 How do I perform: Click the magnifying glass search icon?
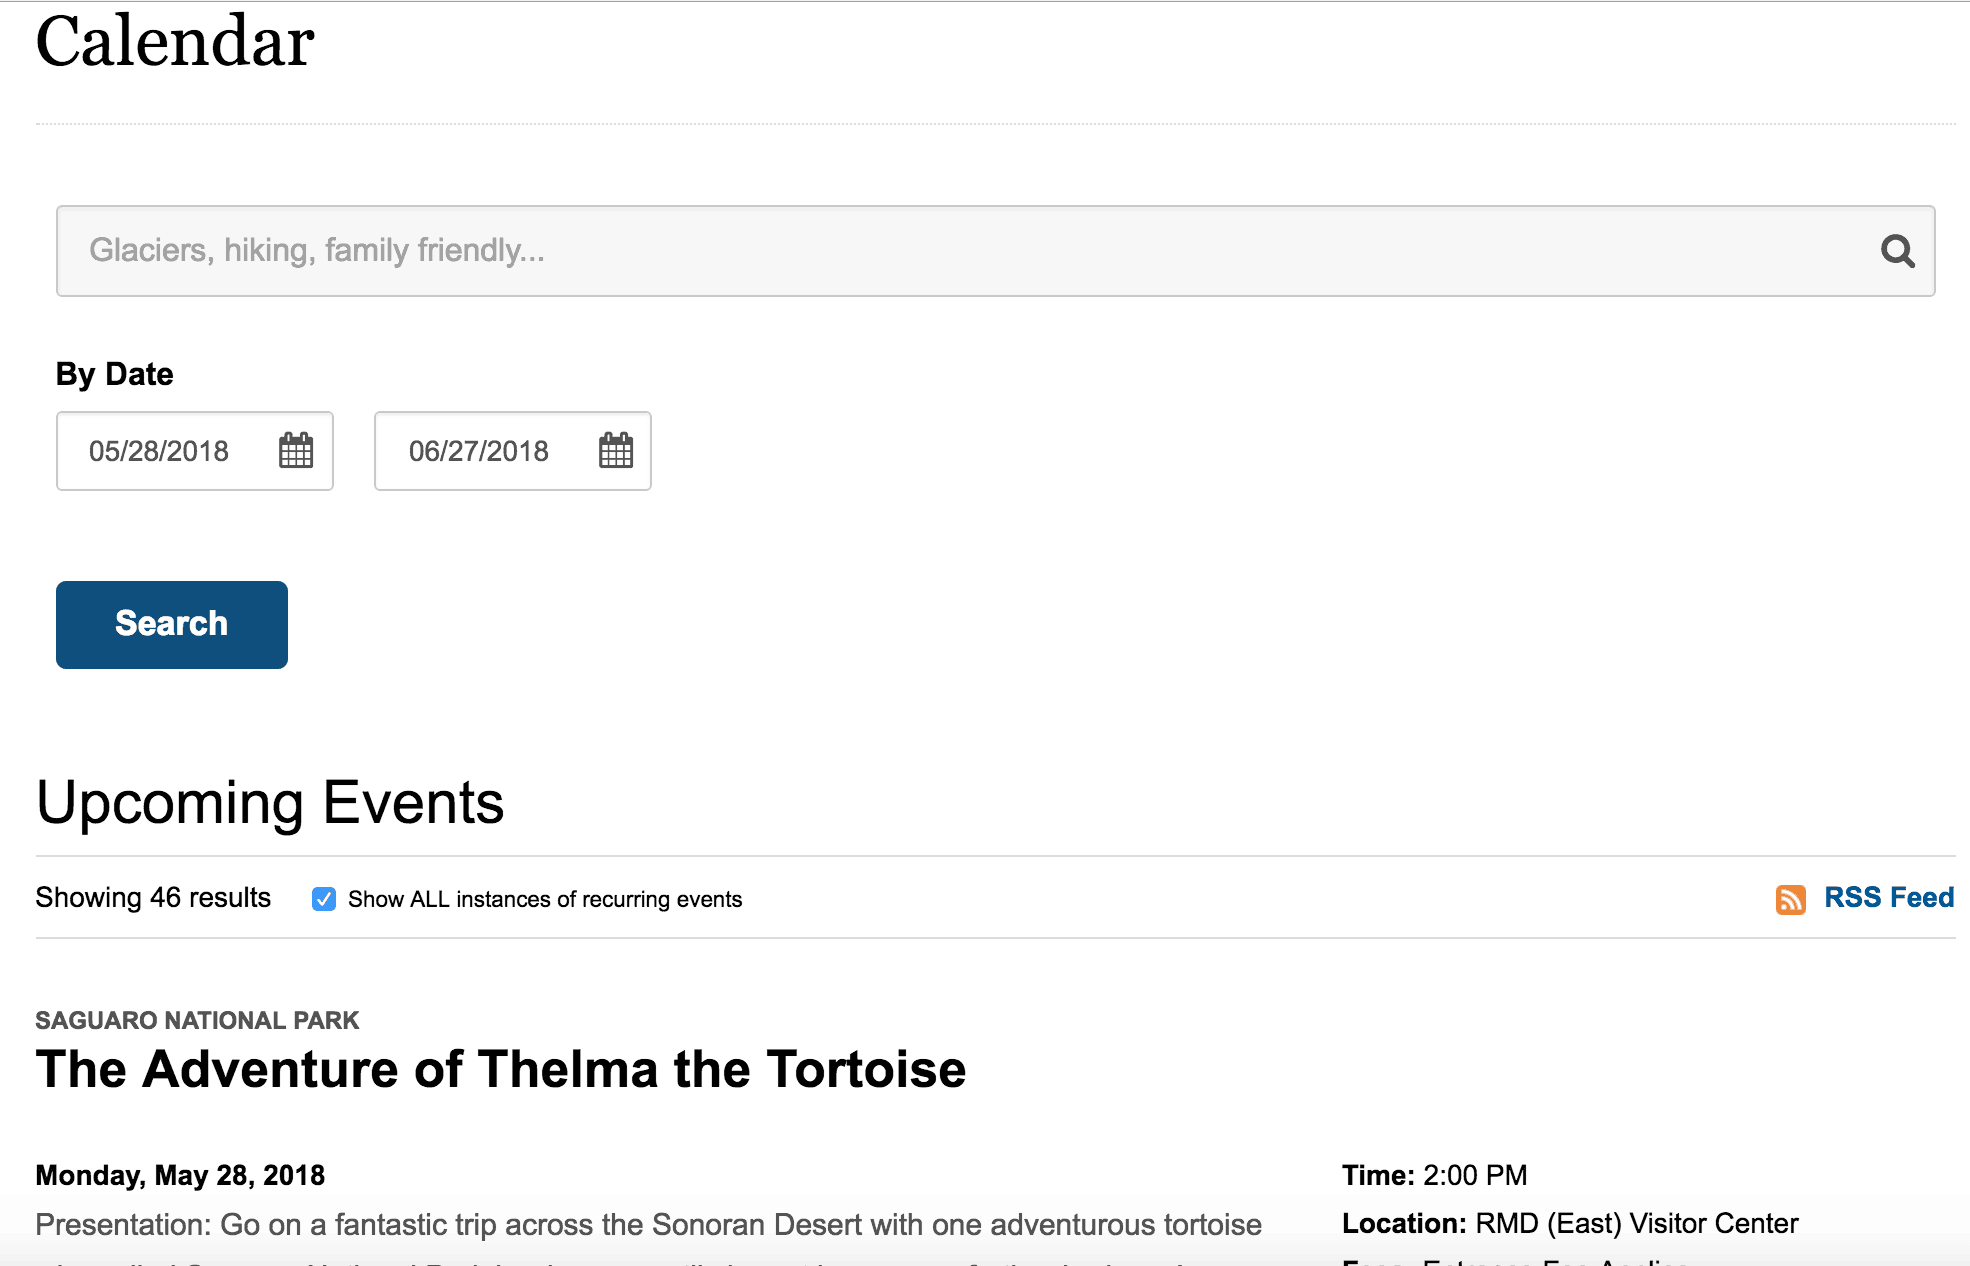click(x=1897, y=251)
